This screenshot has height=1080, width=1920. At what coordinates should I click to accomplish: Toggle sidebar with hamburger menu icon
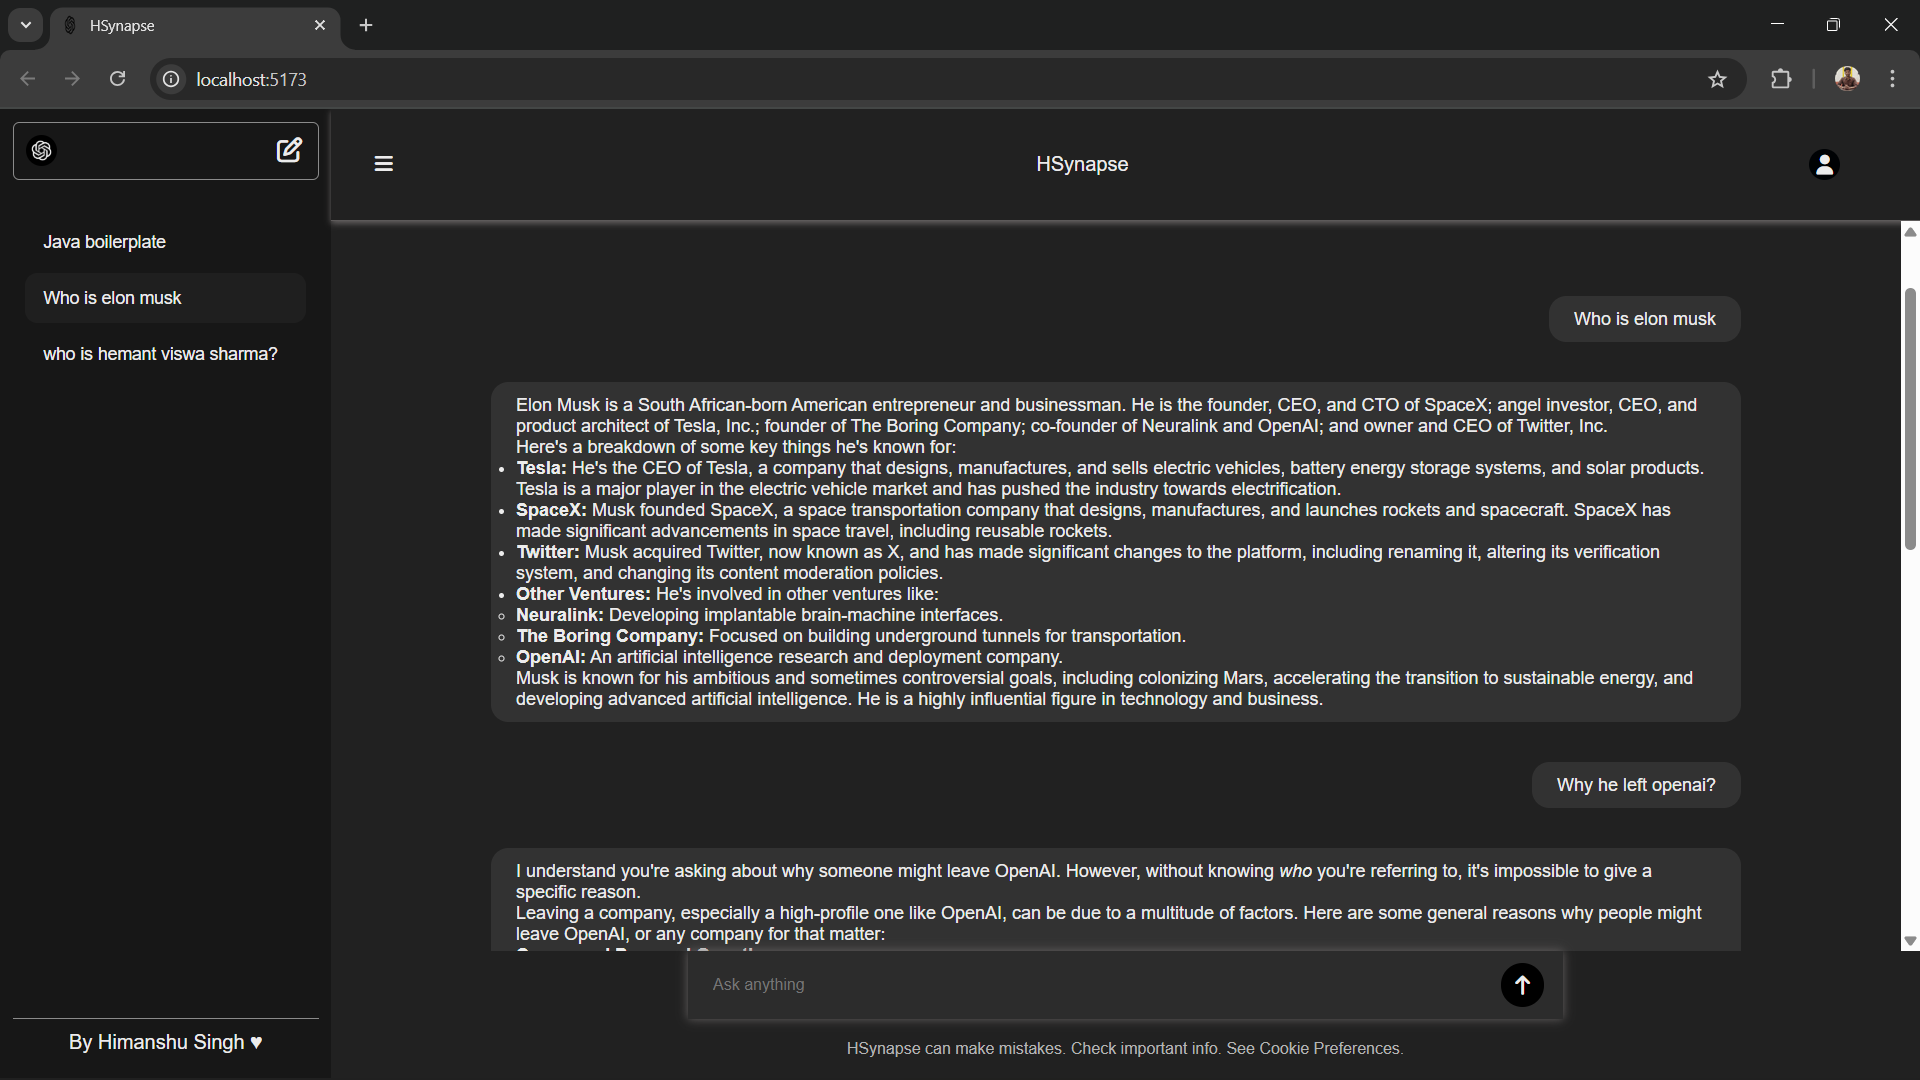(x=383, y=164)
